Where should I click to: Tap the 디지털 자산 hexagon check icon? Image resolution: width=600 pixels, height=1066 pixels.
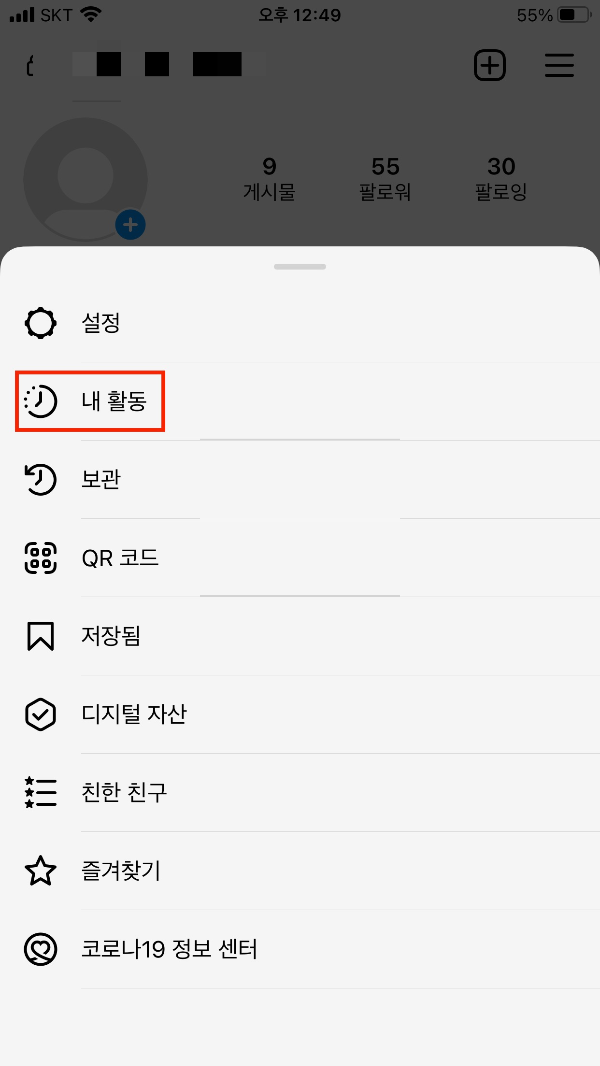41,715
